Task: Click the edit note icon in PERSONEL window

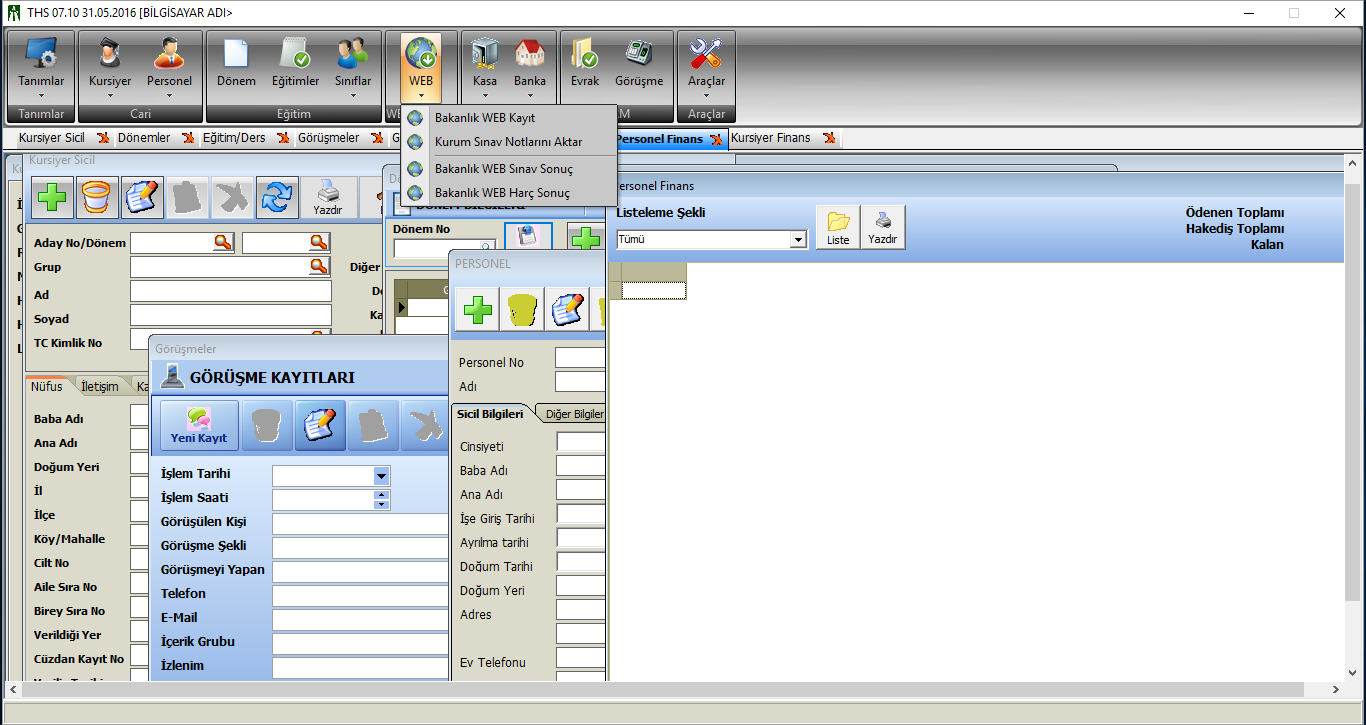Action: click(566, 310)
